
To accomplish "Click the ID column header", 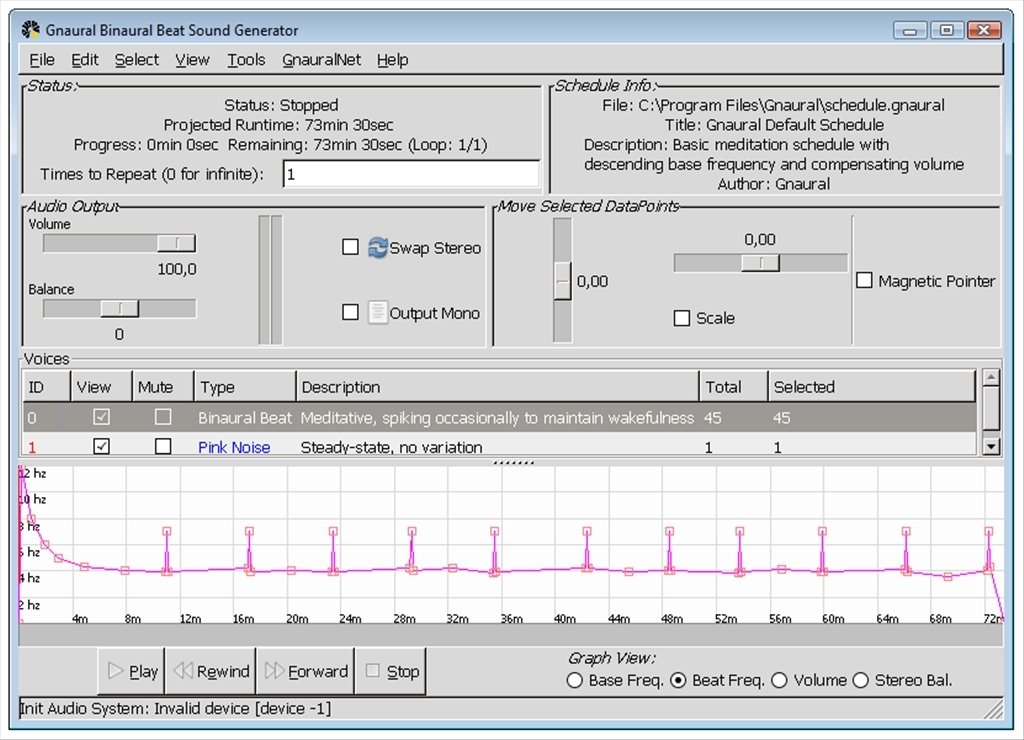I will 46,387.
